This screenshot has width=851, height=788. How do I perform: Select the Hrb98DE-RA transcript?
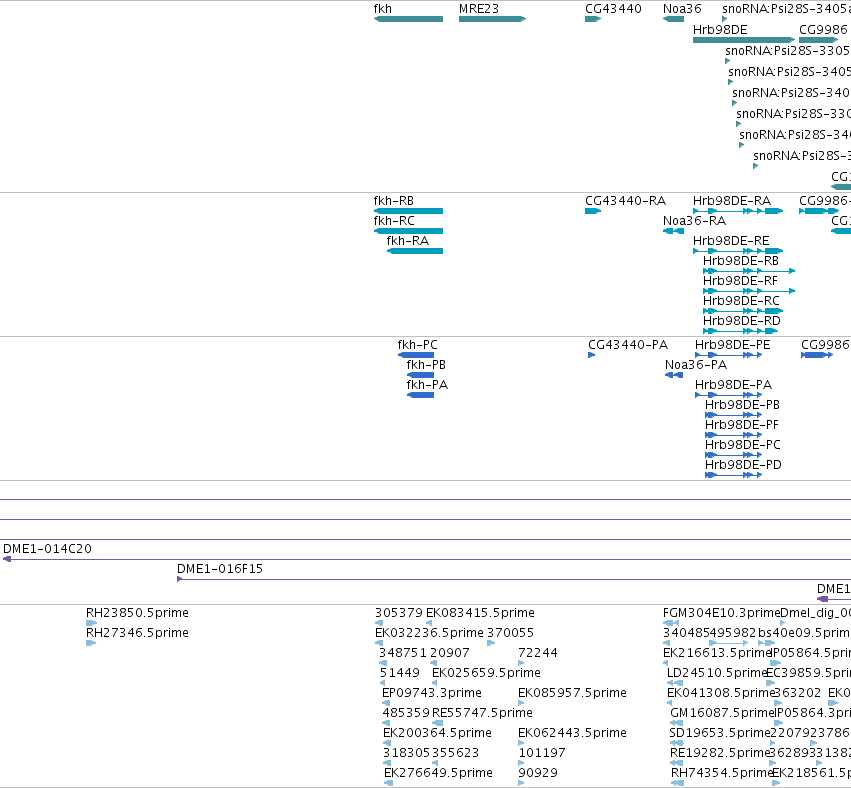coord(738,211)
